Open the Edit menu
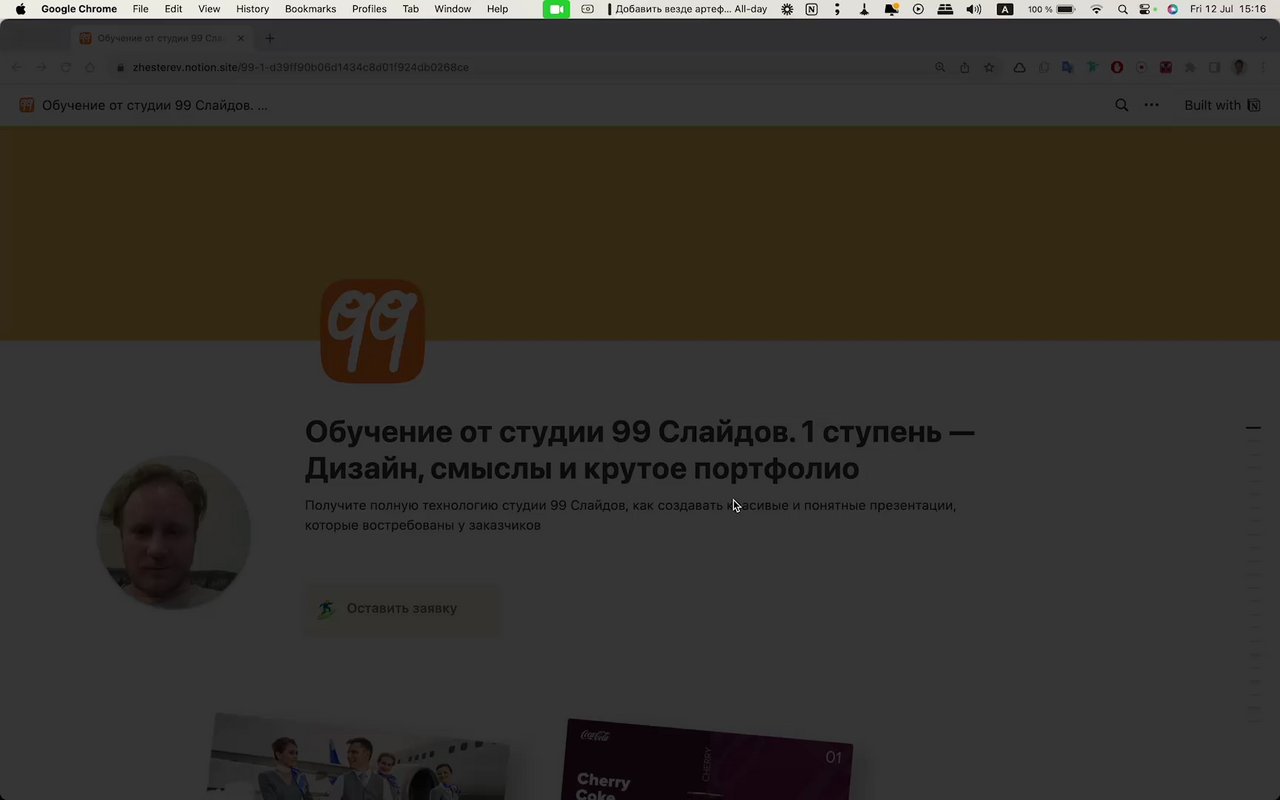This screenshot has height=800, width=1280. click(x=174, y=9)
